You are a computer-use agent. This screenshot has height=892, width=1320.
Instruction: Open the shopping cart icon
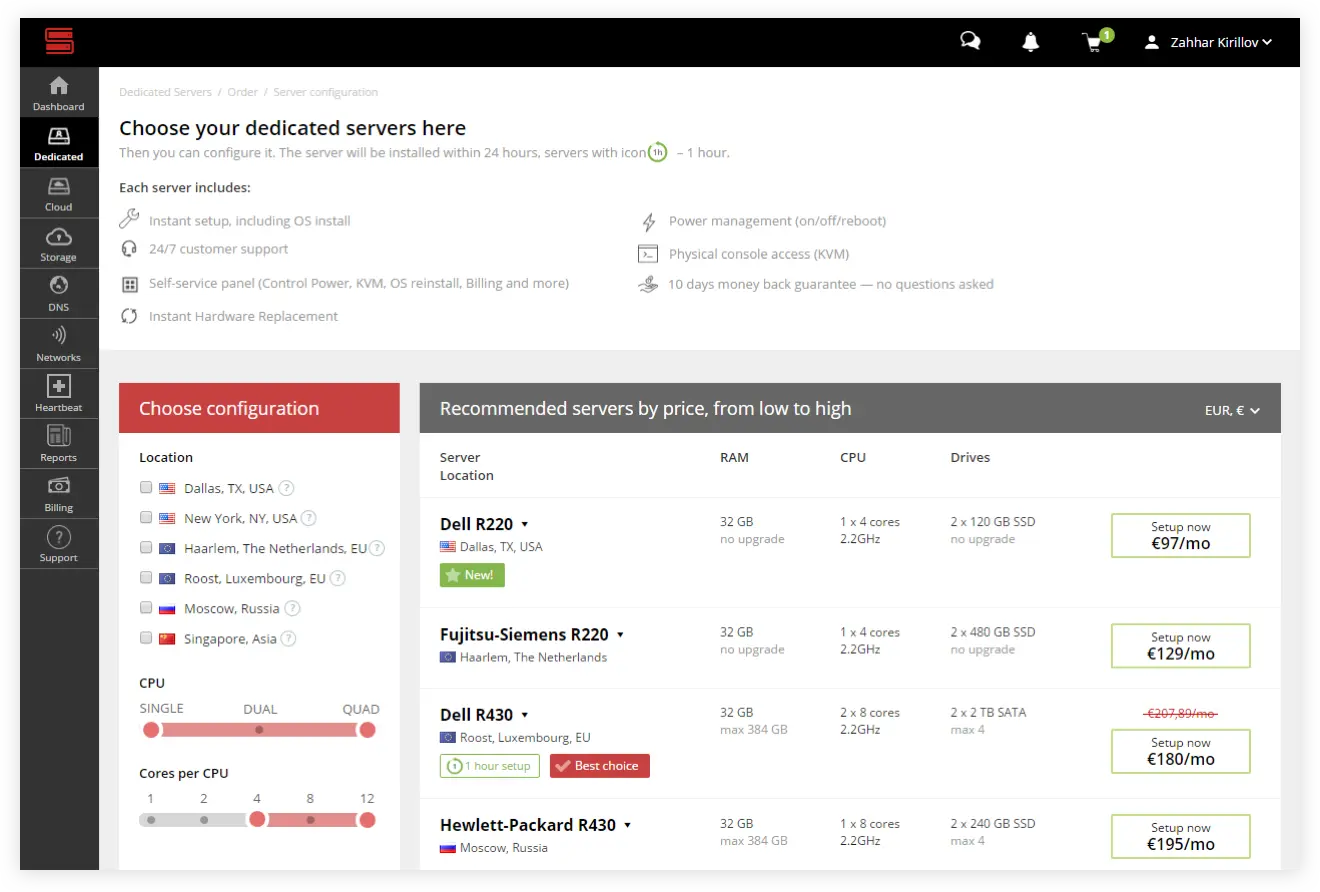pyautogui.click(x=1093, y=43)
